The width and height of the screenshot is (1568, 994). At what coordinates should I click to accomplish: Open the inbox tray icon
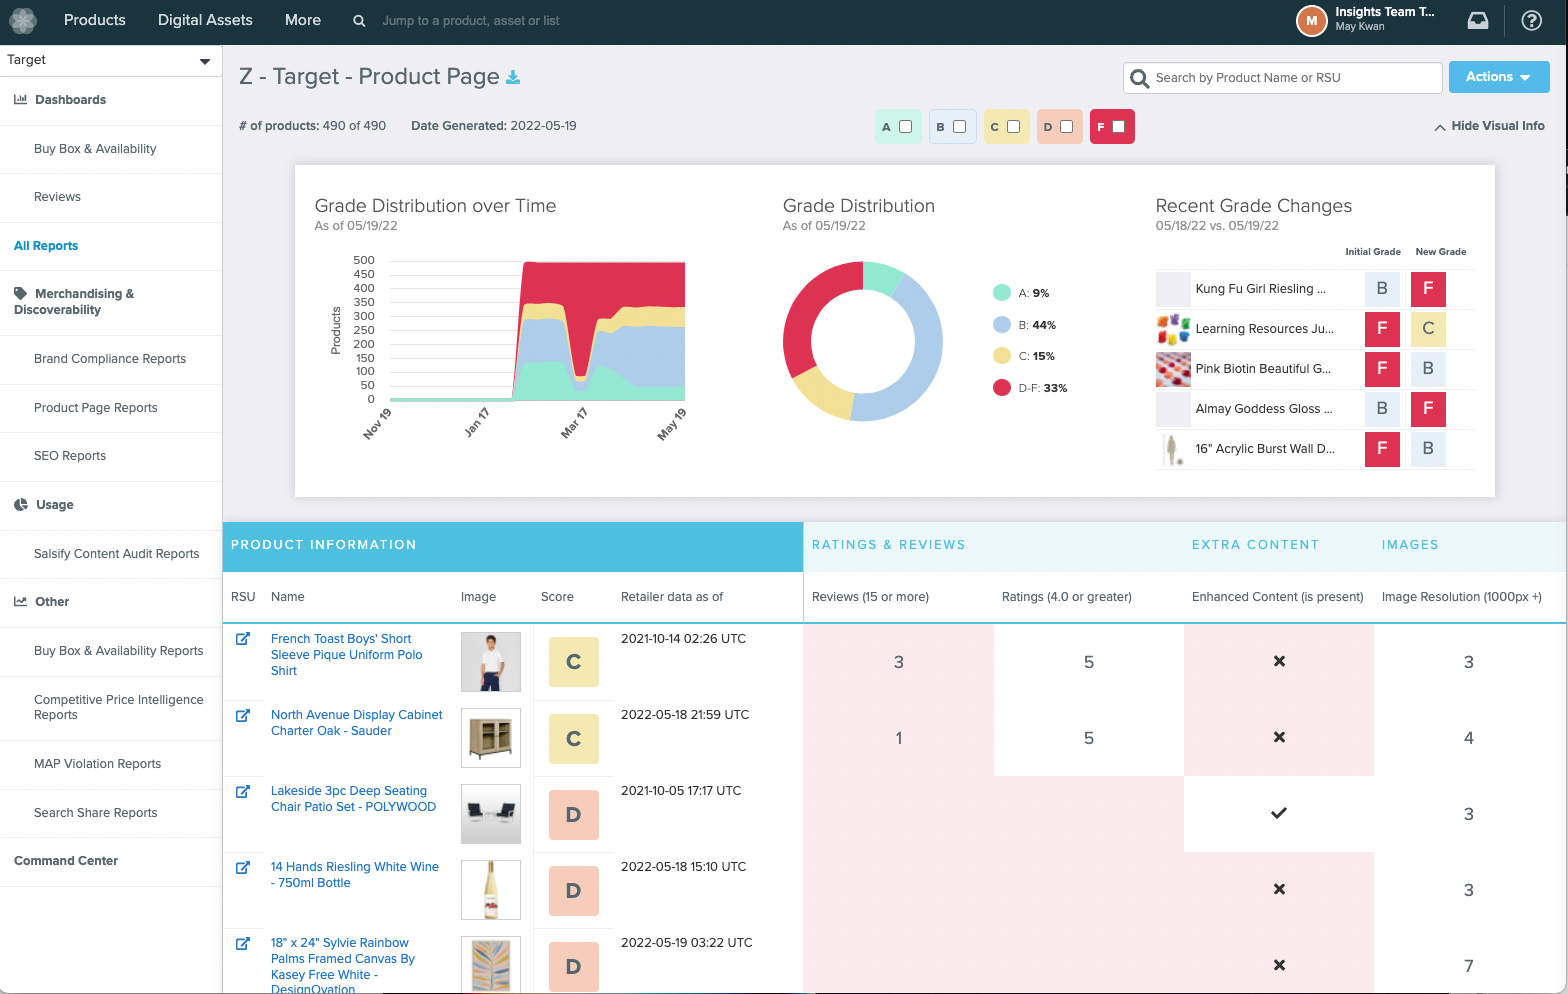1478,20
